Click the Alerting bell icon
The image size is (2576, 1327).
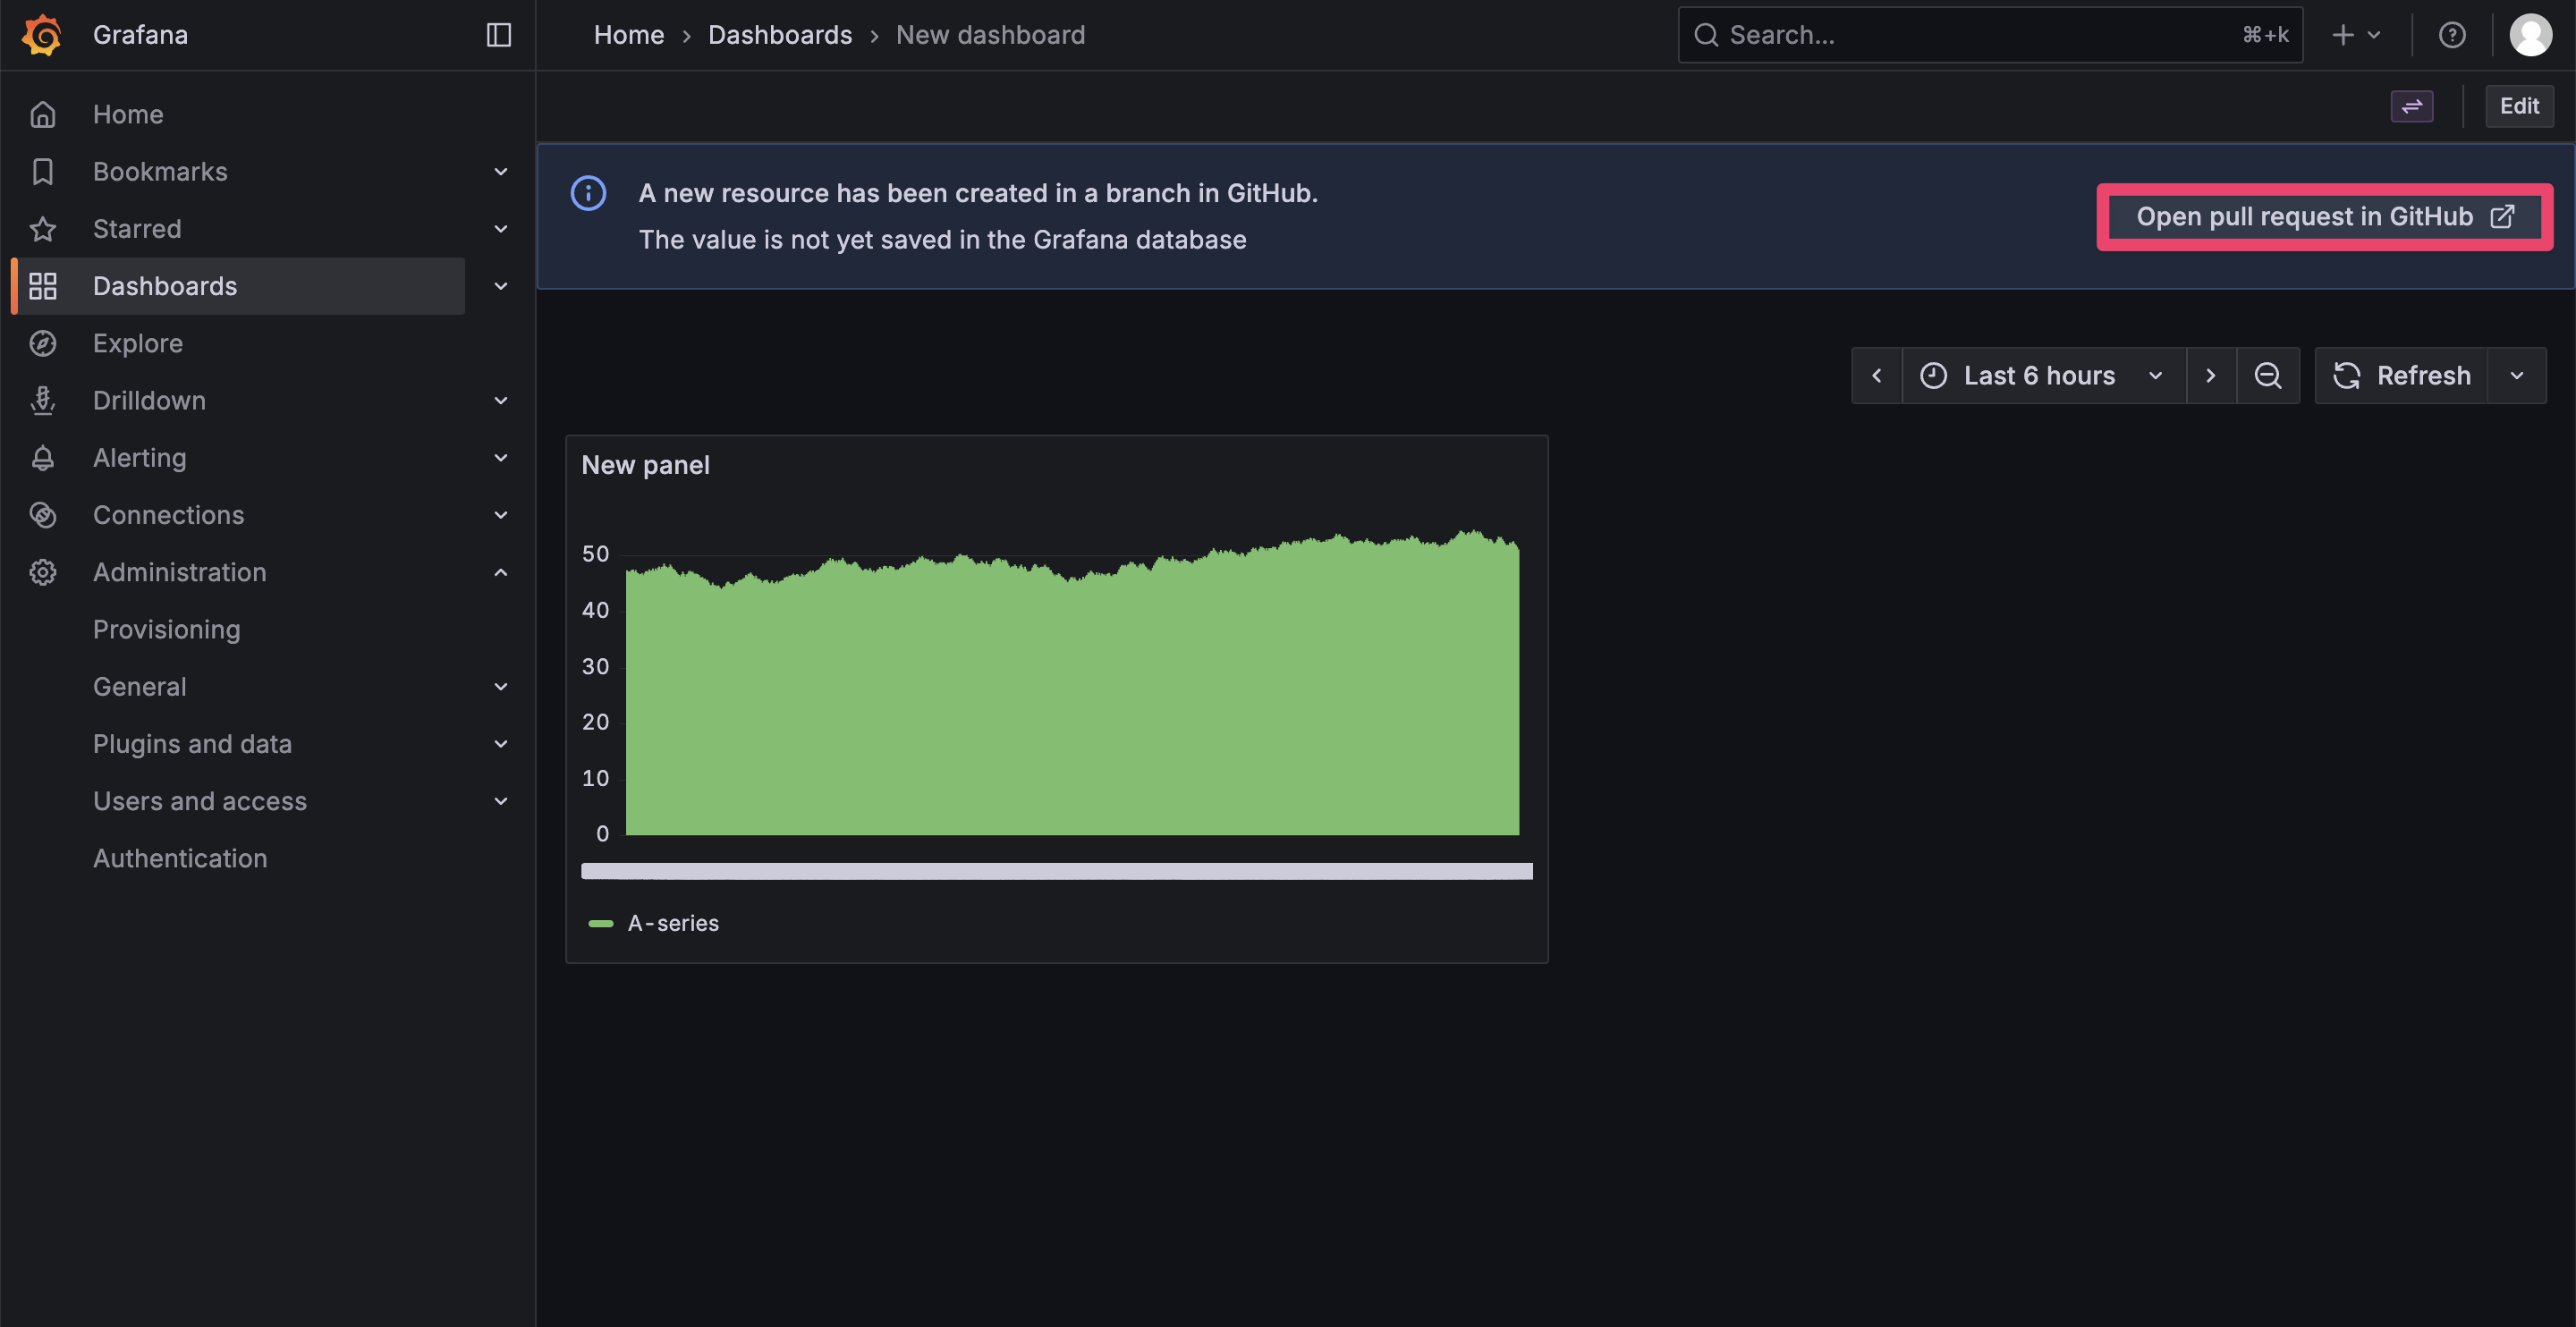[42, 458]
